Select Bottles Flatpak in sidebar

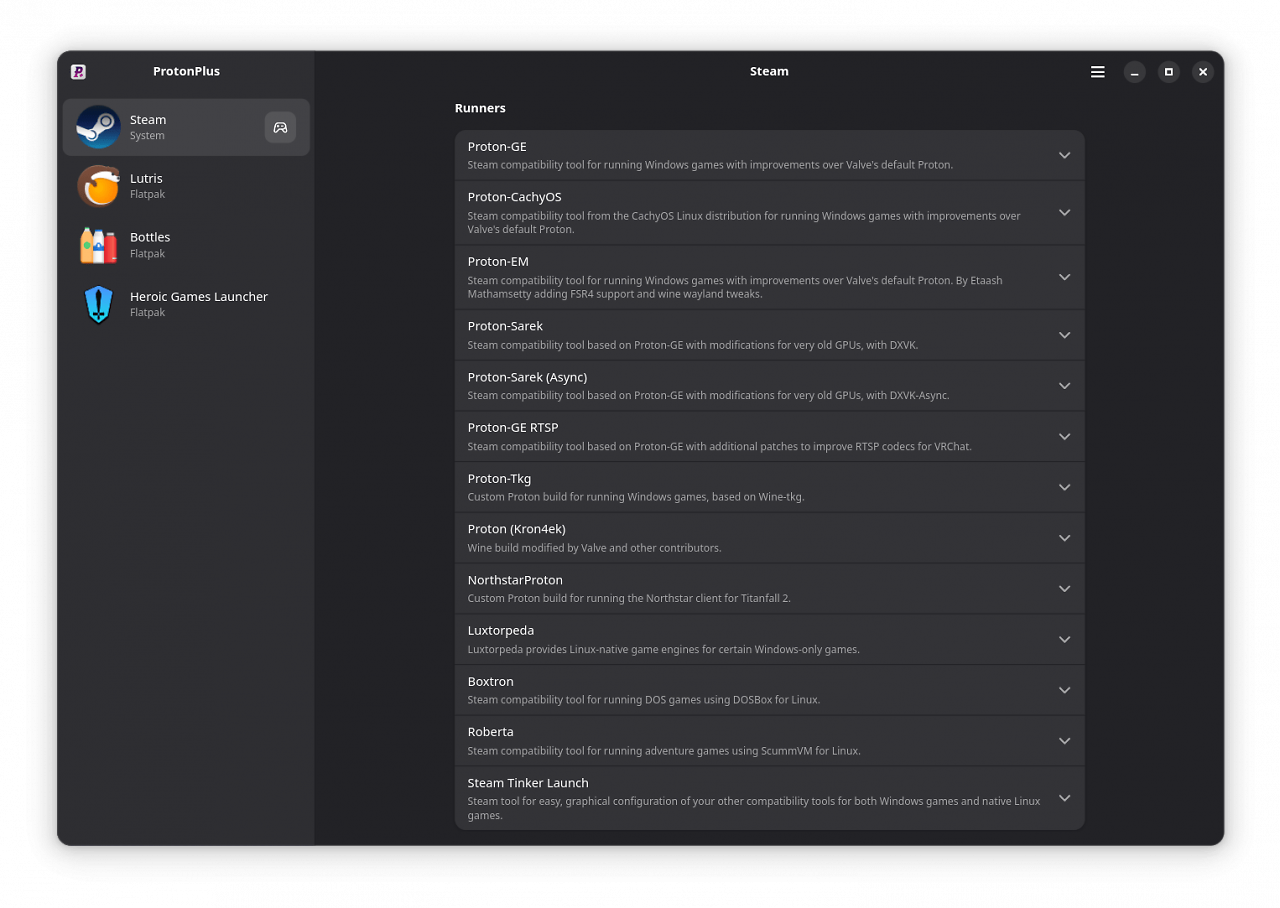click(x=186, y=245)
